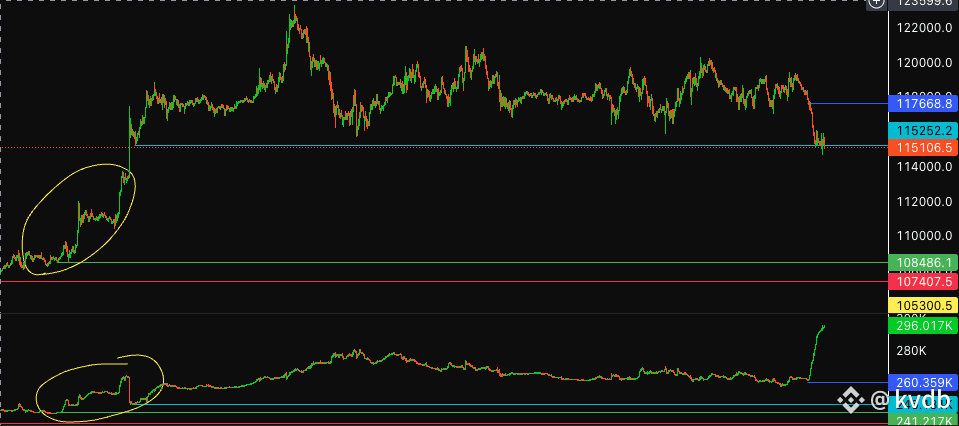Select the red horizontal line at 107407.5

pyautogui.click(x=444, y=282)
